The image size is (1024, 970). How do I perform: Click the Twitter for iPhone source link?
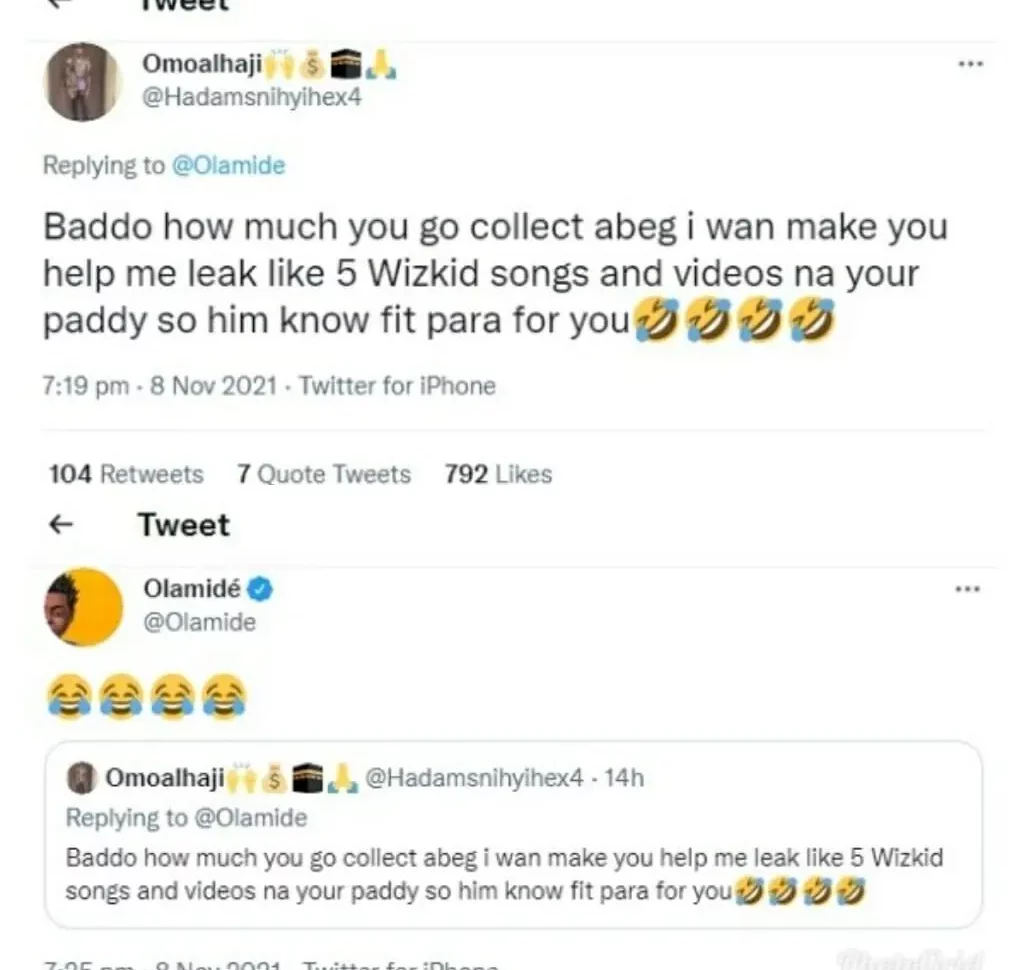pos(397,385)
